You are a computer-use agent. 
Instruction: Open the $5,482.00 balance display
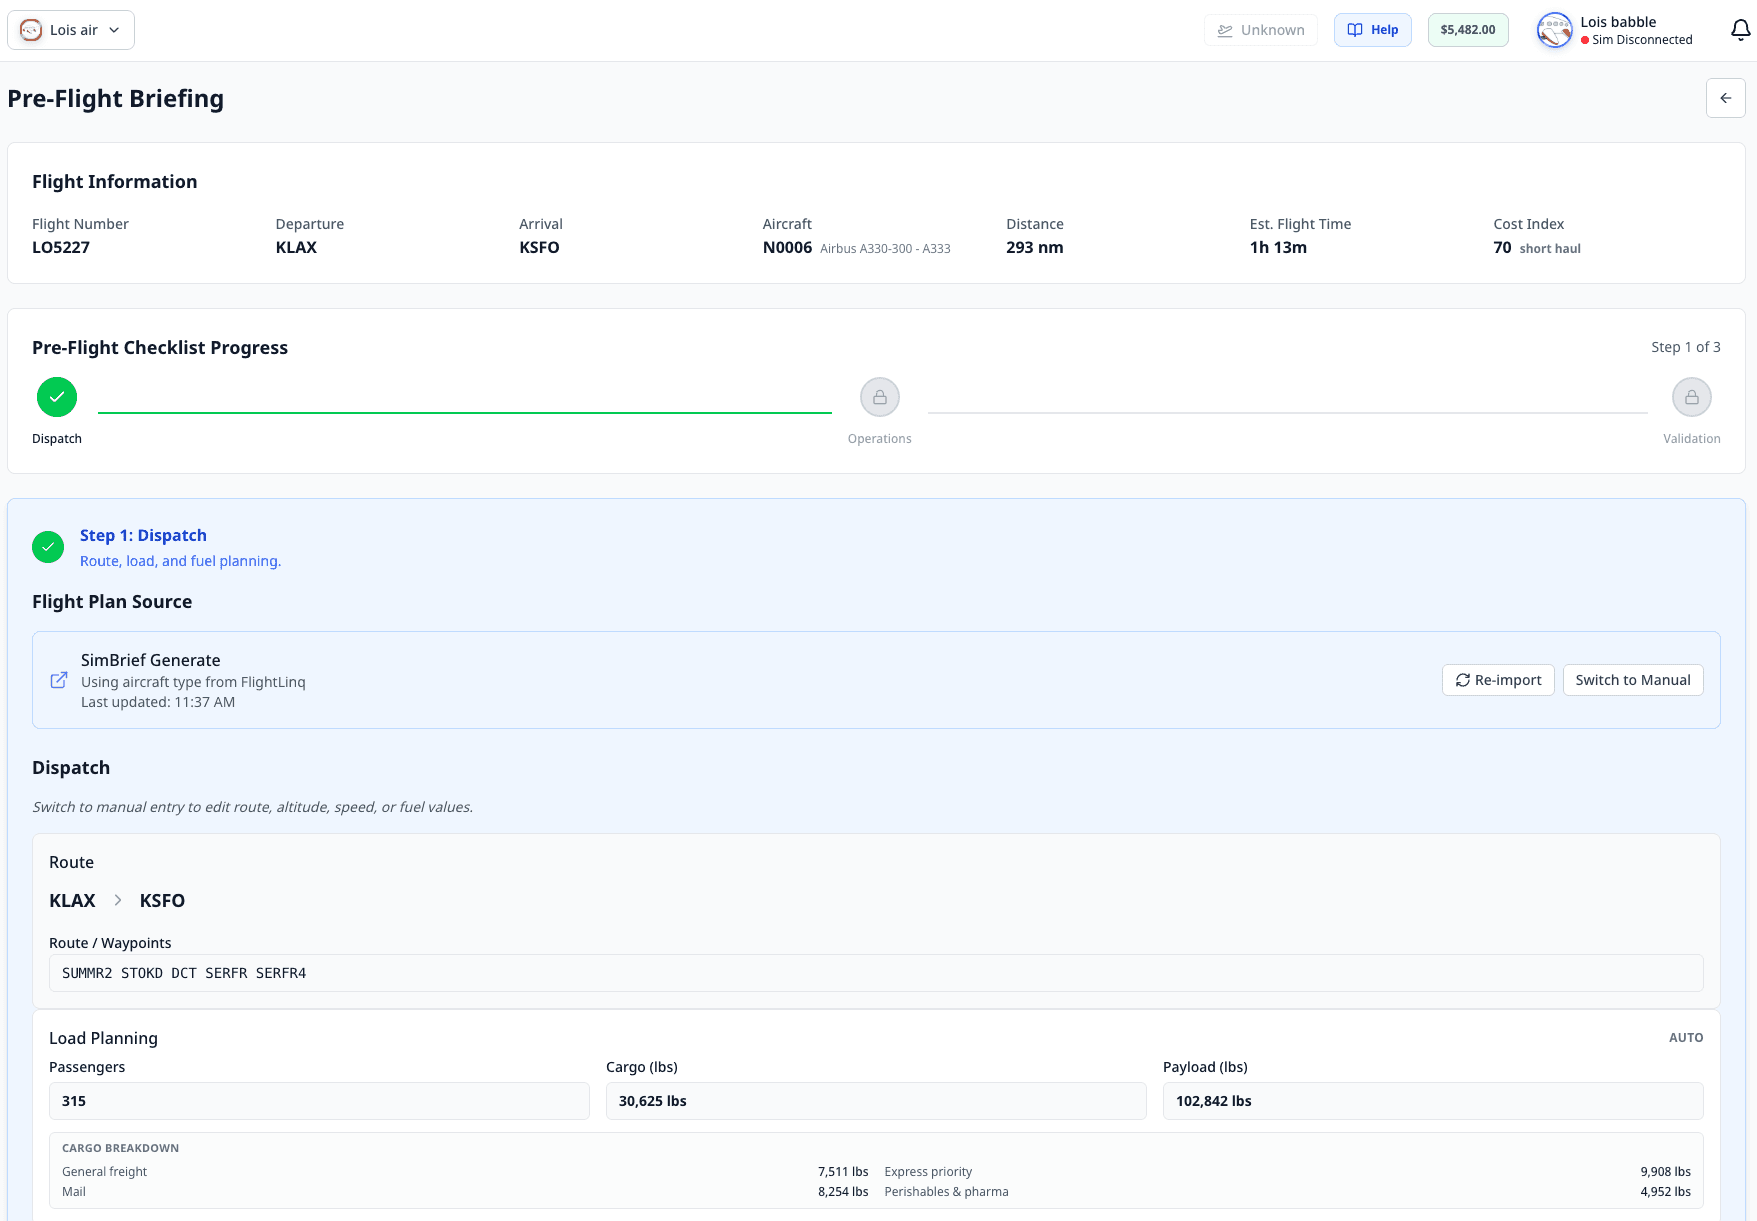click(x=1467, y=29)
